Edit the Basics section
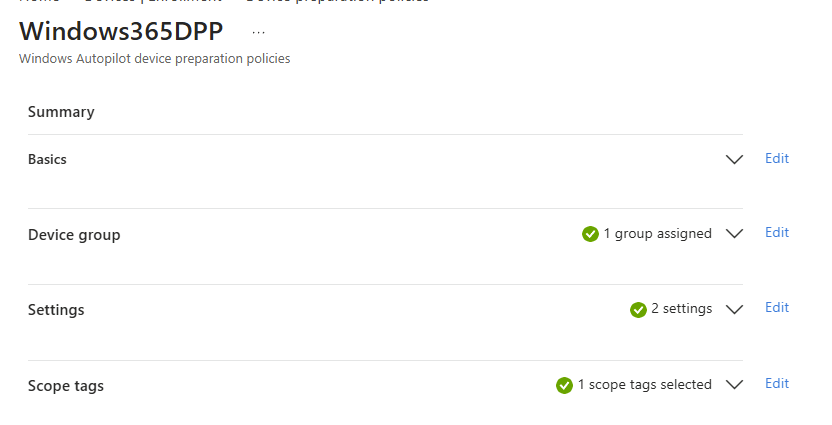The height and width of the screenshot is (425, 832). (x=777, y=158)
